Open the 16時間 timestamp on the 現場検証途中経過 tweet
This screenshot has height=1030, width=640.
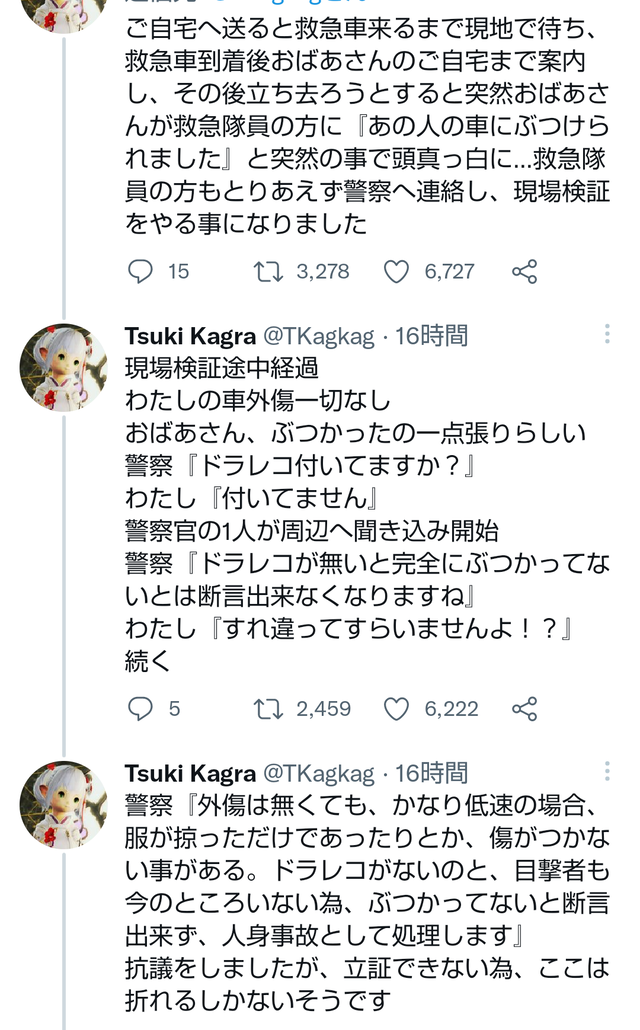pos(431,335)
